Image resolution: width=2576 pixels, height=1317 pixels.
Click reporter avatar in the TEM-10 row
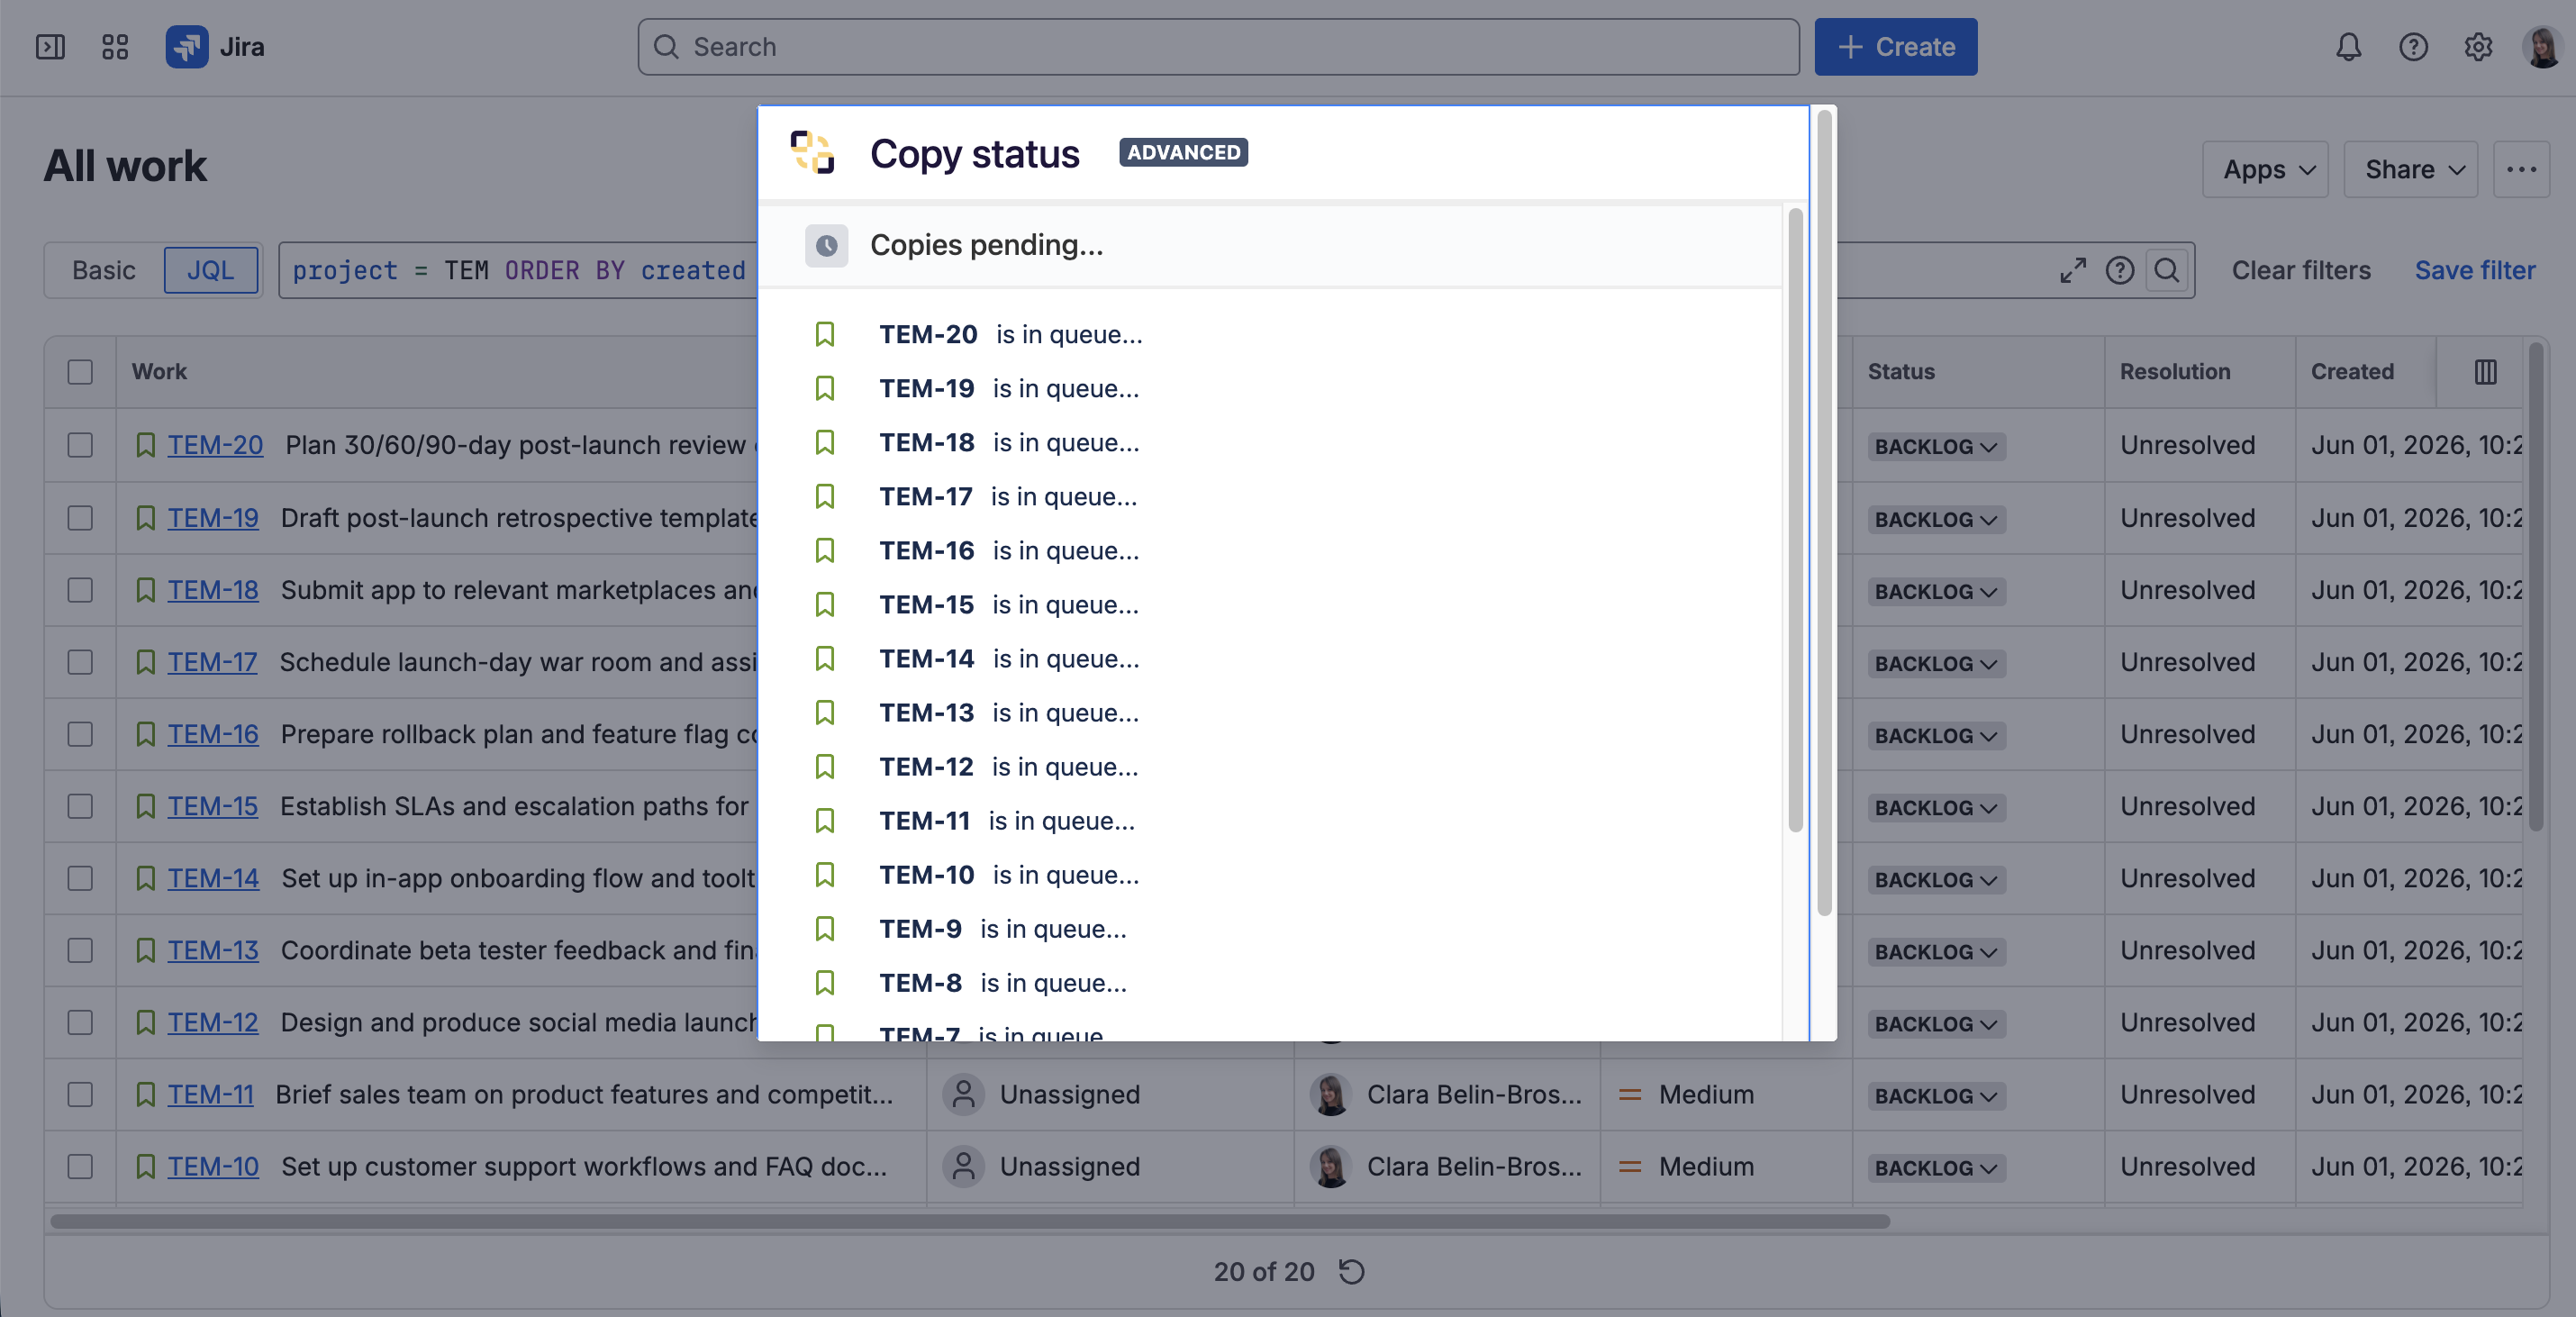(x=1331, y=1166)
